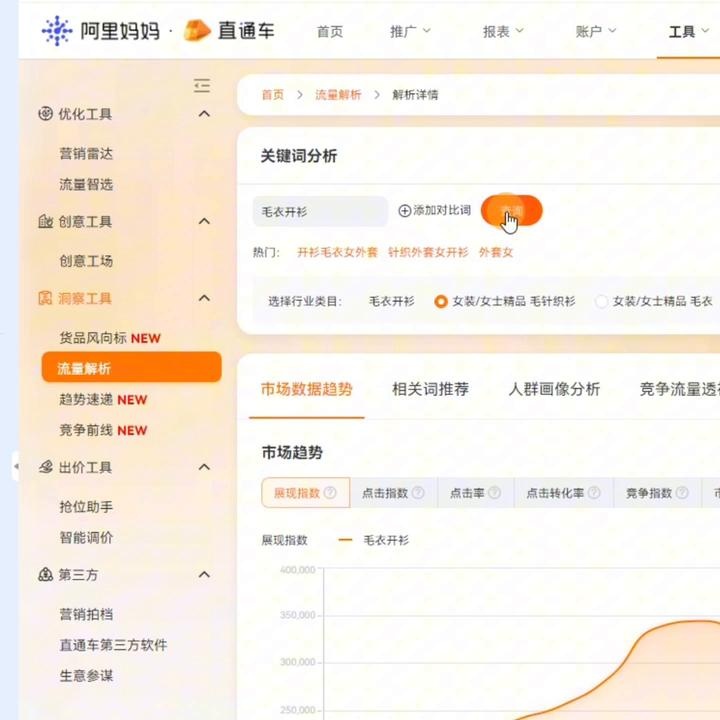Go to 首页 in top navigation
Screen dimensions: 720x720
(x=330, y=31)
